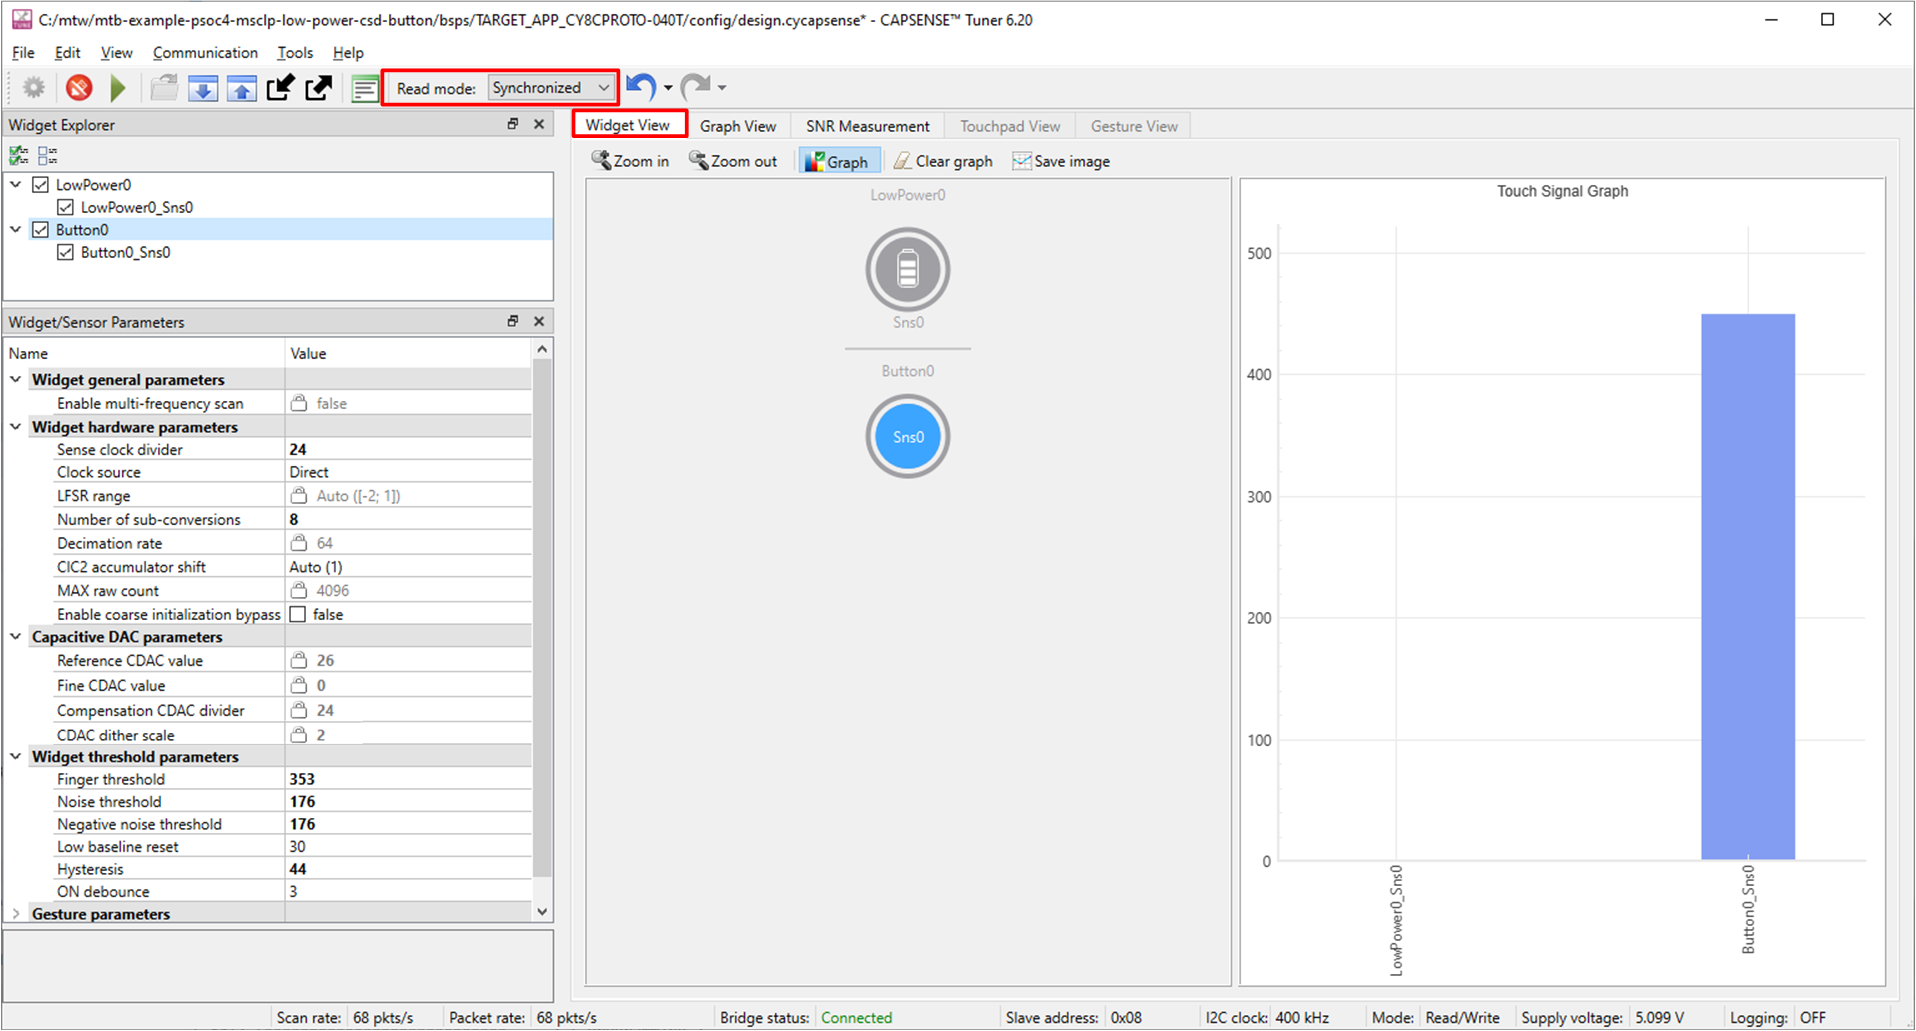Select all widgets icon in Widget Explorer
The image size is (1916, 1031).
[19, 155]
